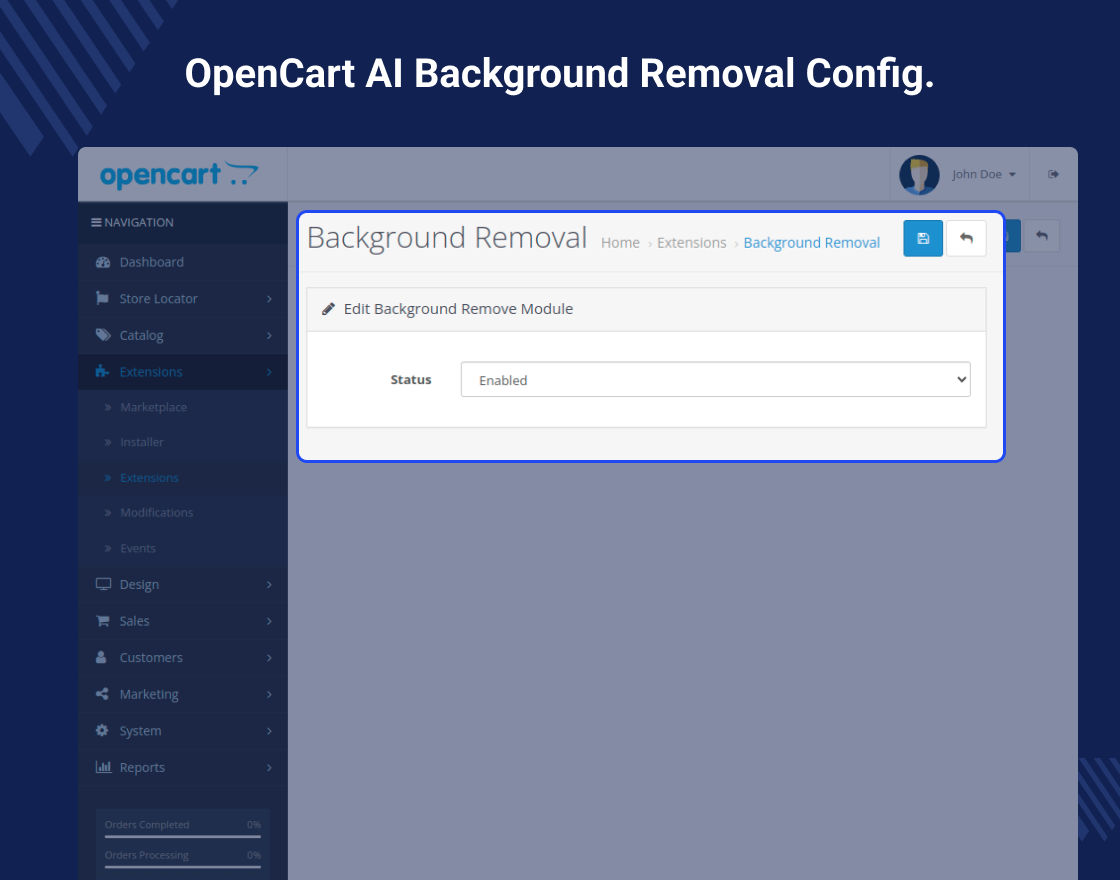
Task: Click the Customers person icon
Action: tap(101, 657)
